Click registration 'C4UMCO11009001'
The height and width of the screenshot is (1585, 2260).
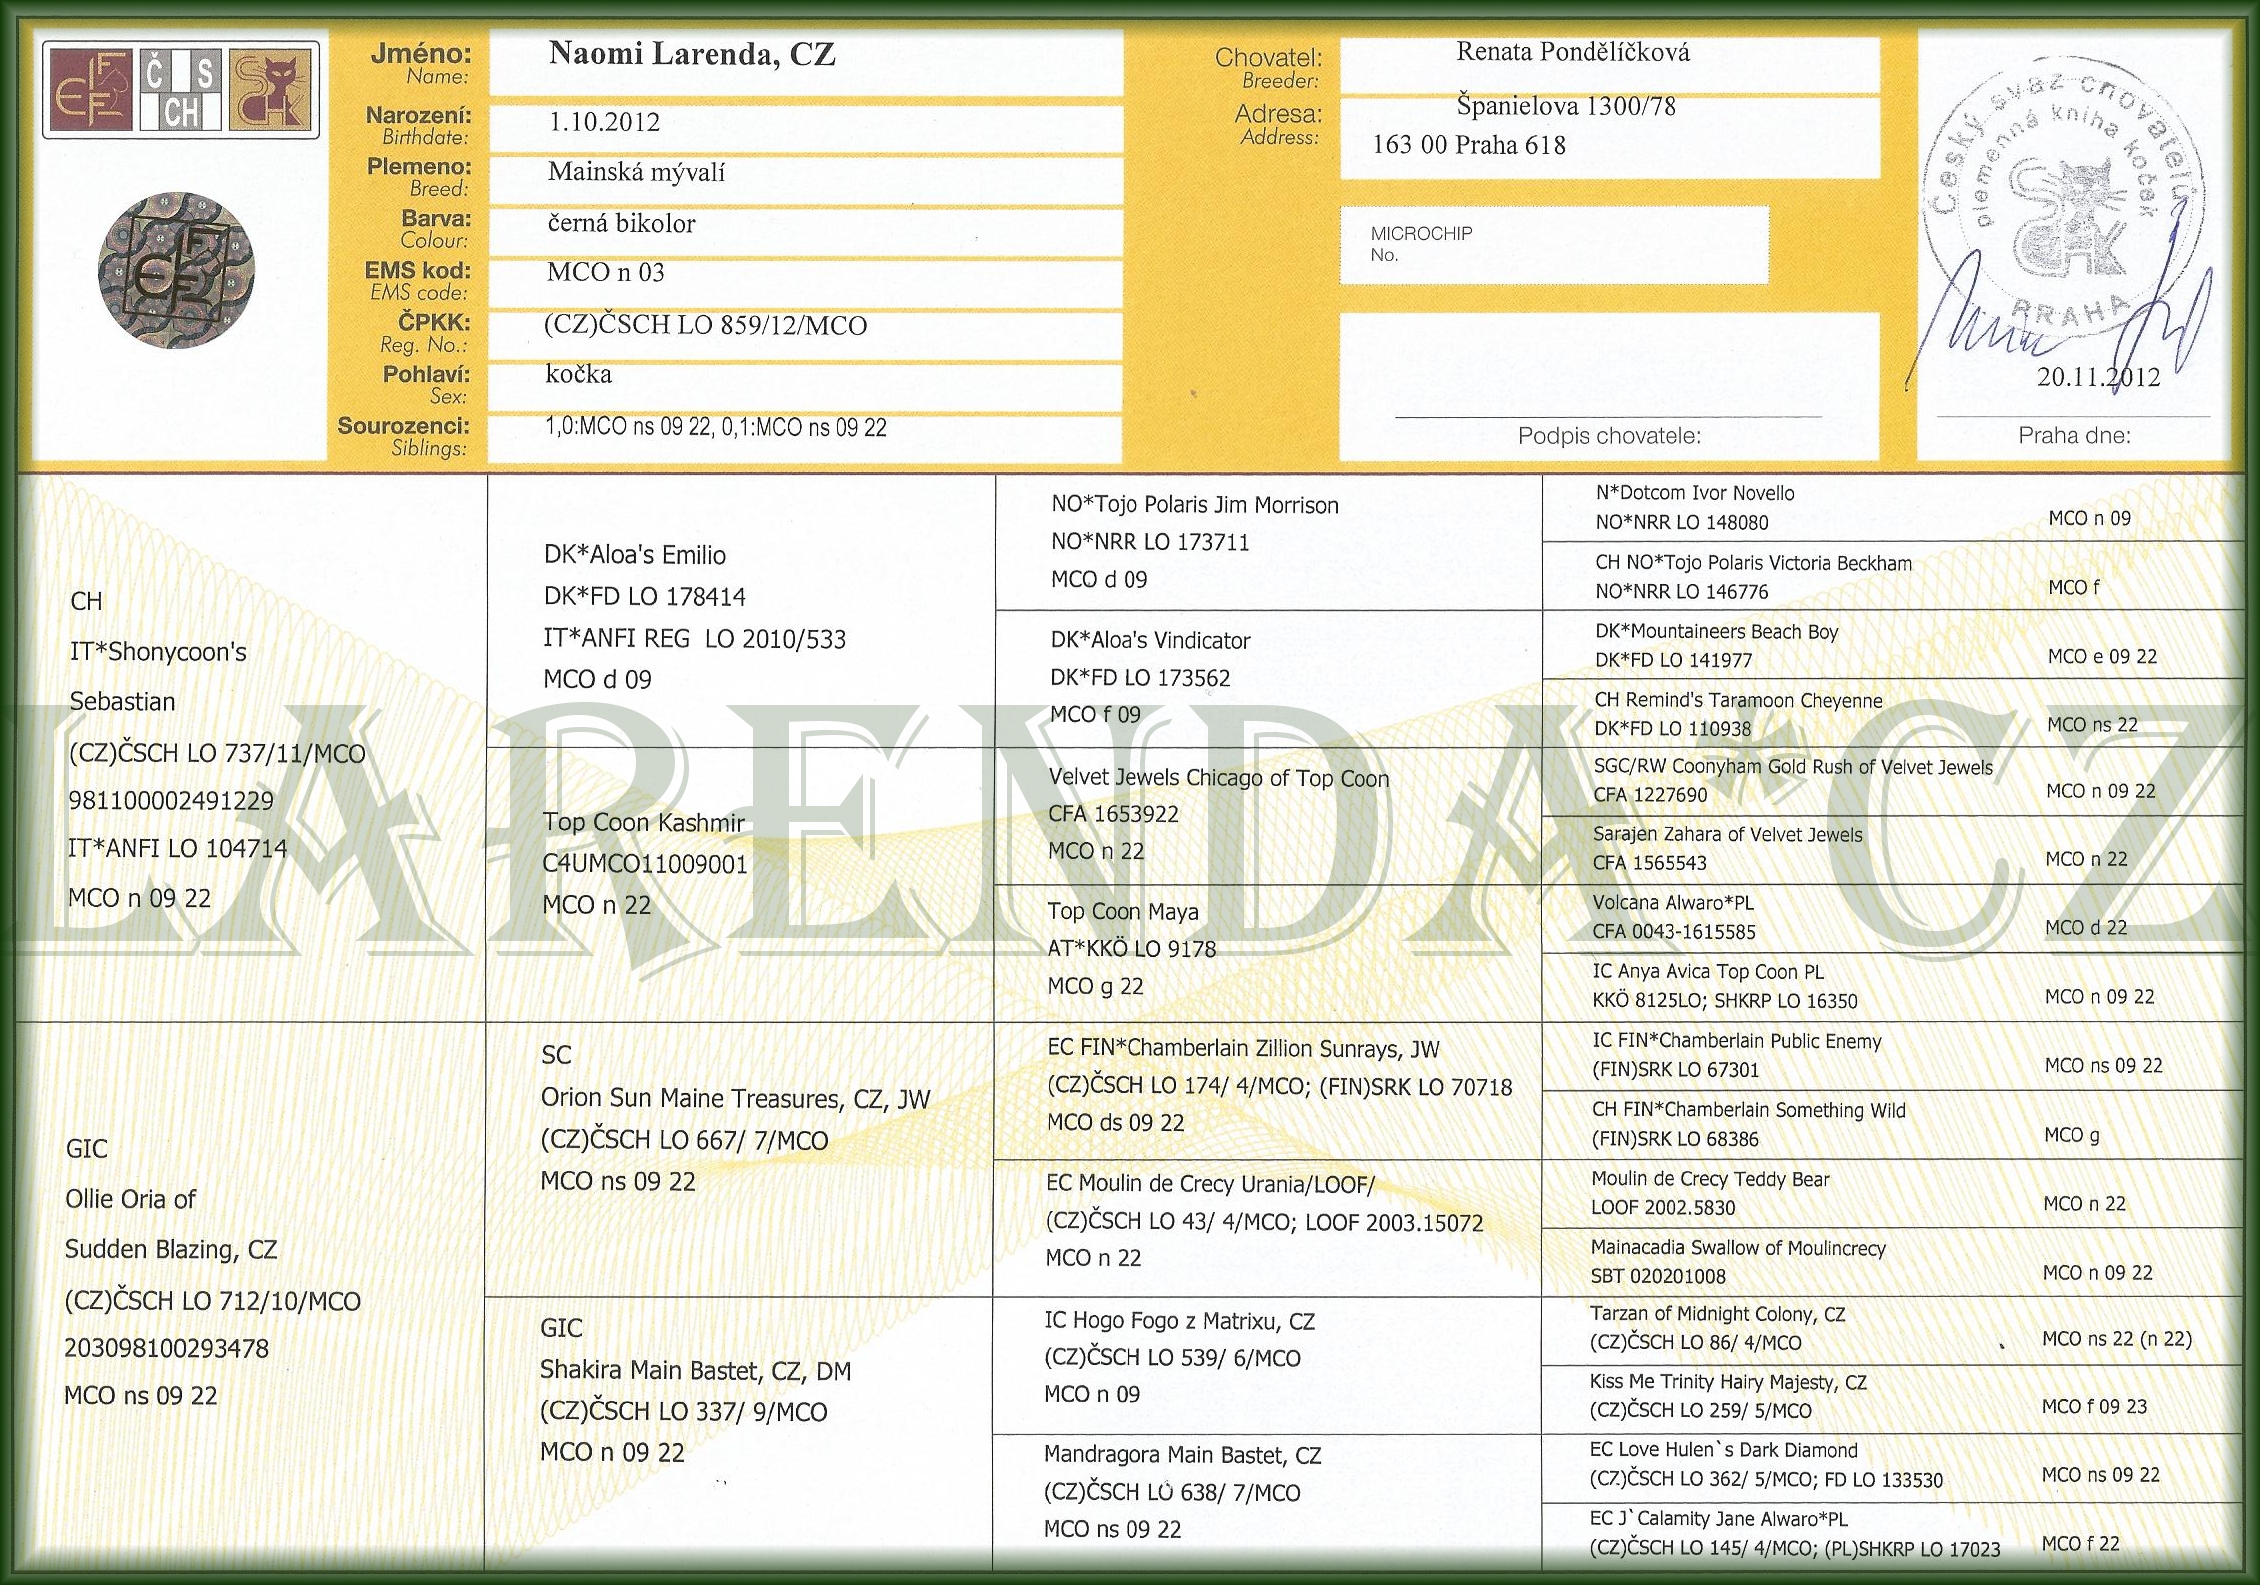pos(645,864)
